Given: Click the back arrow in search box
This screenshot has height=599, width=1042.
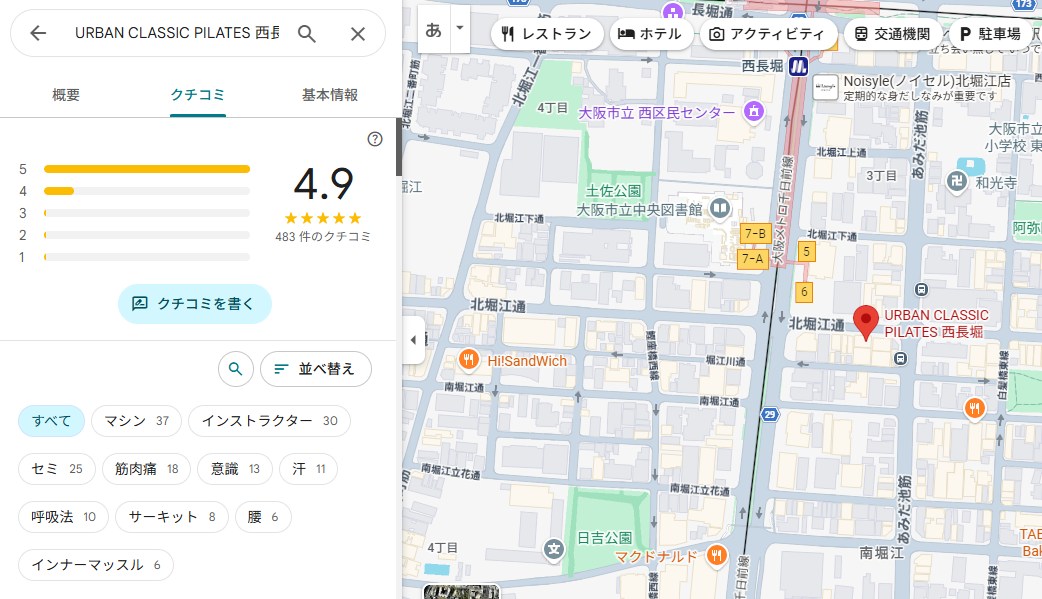Looking at the screenshot, I should click(38, 33).
